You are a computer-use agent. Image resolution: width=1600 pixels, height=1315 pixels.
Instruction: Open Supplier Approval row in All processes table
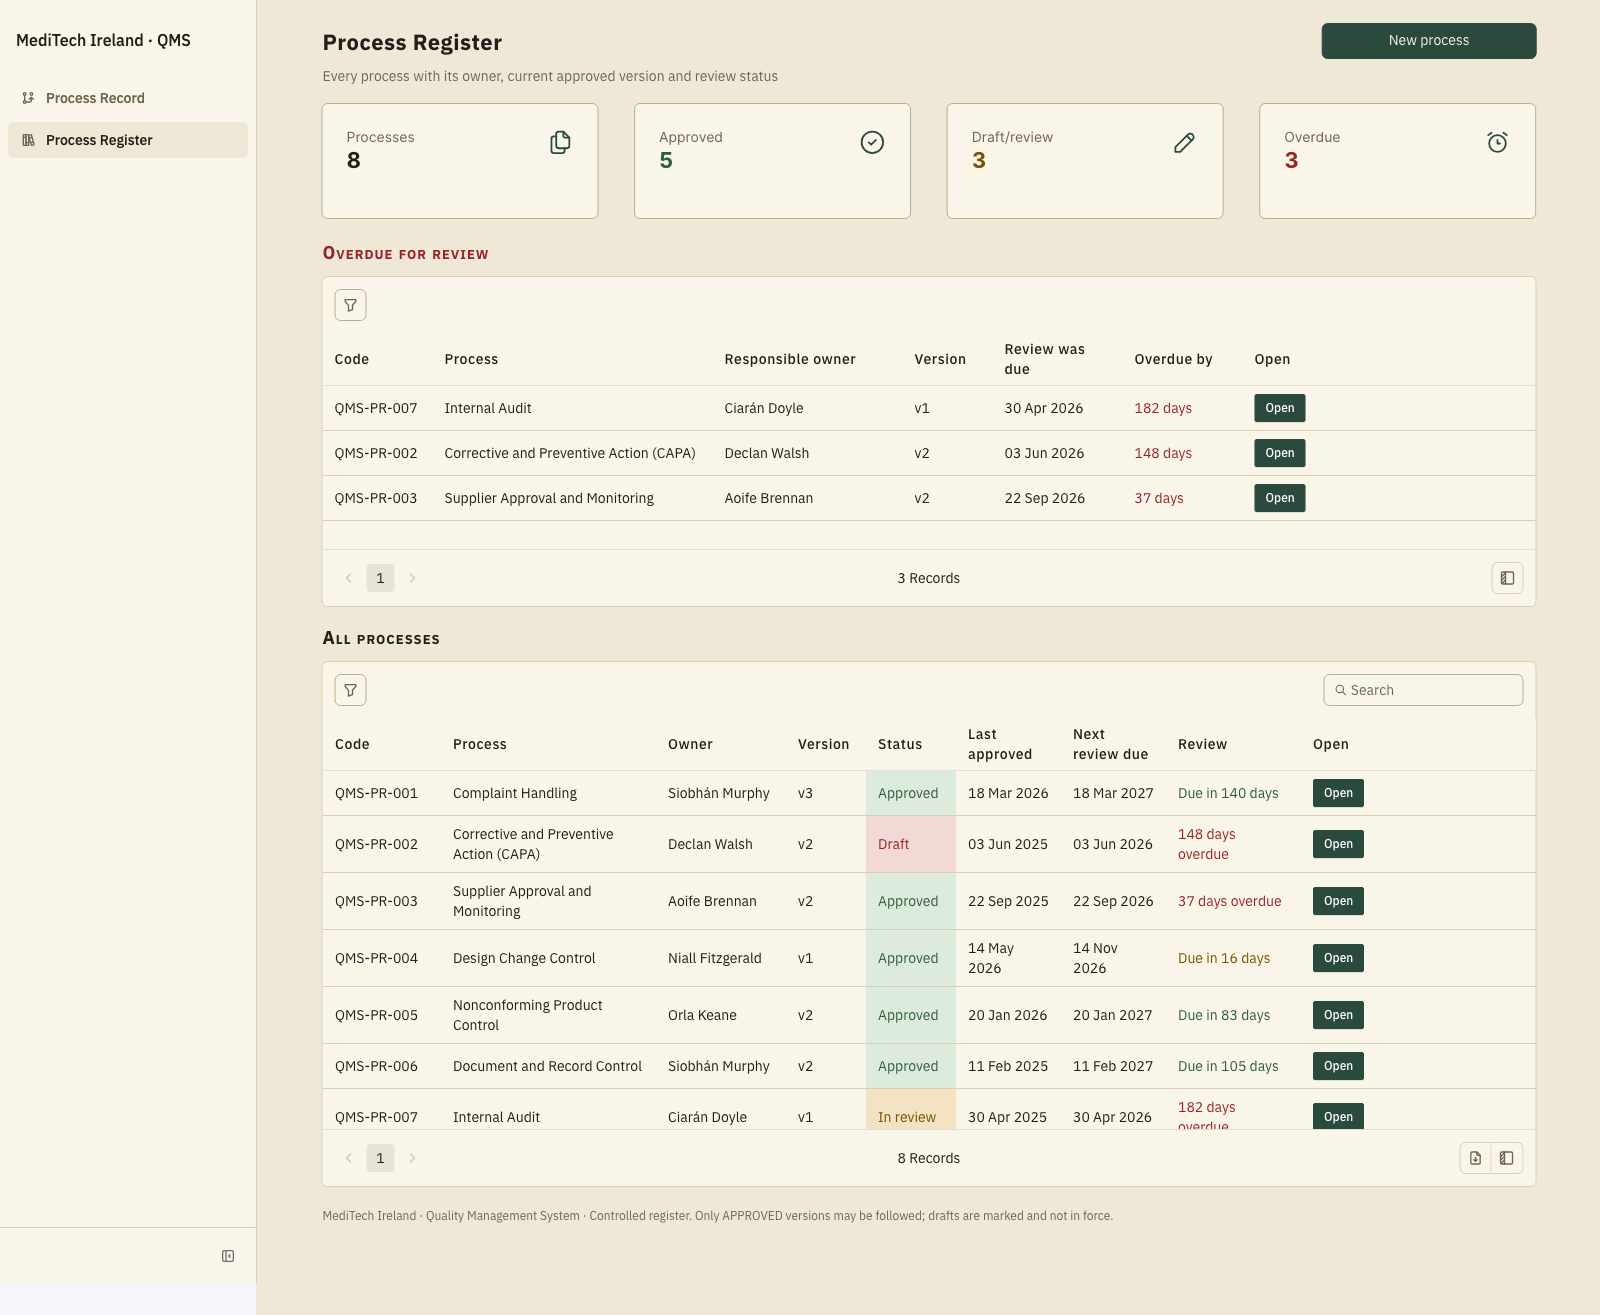point(1338,901)
